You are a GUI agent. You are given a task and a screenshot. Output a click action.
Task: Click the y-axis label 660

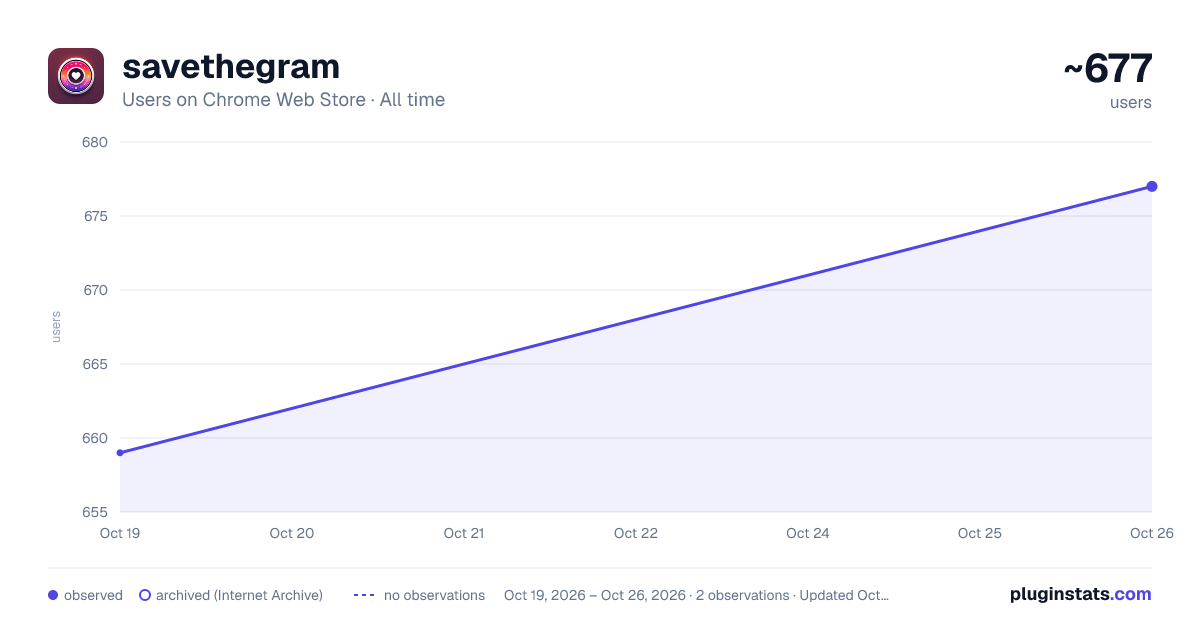pyautogui.click(x=94, y=438)
